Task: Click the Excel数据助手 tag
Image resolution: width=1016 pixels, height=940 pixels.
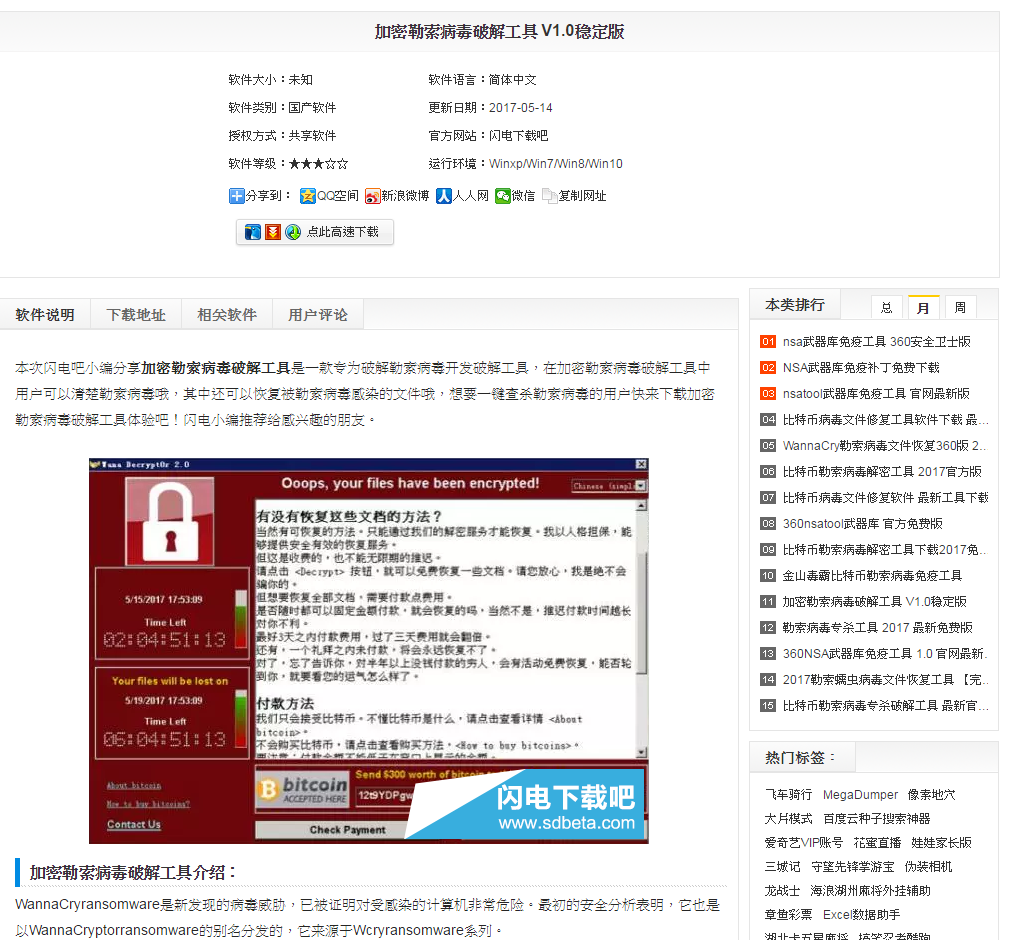Action: 861,914
